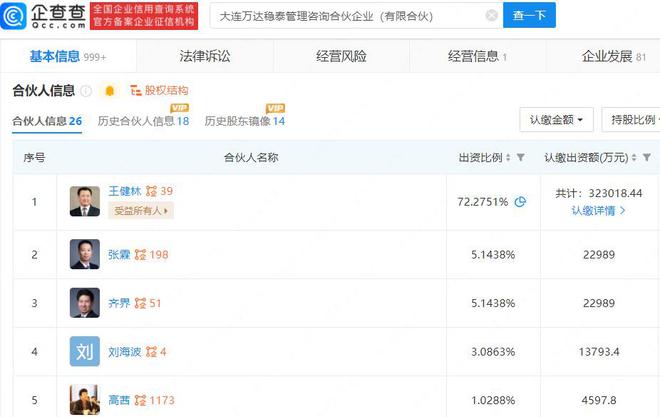Open 张霖's partner profile link
This screenshot has height=417, width=660.
tap(119, 255)
